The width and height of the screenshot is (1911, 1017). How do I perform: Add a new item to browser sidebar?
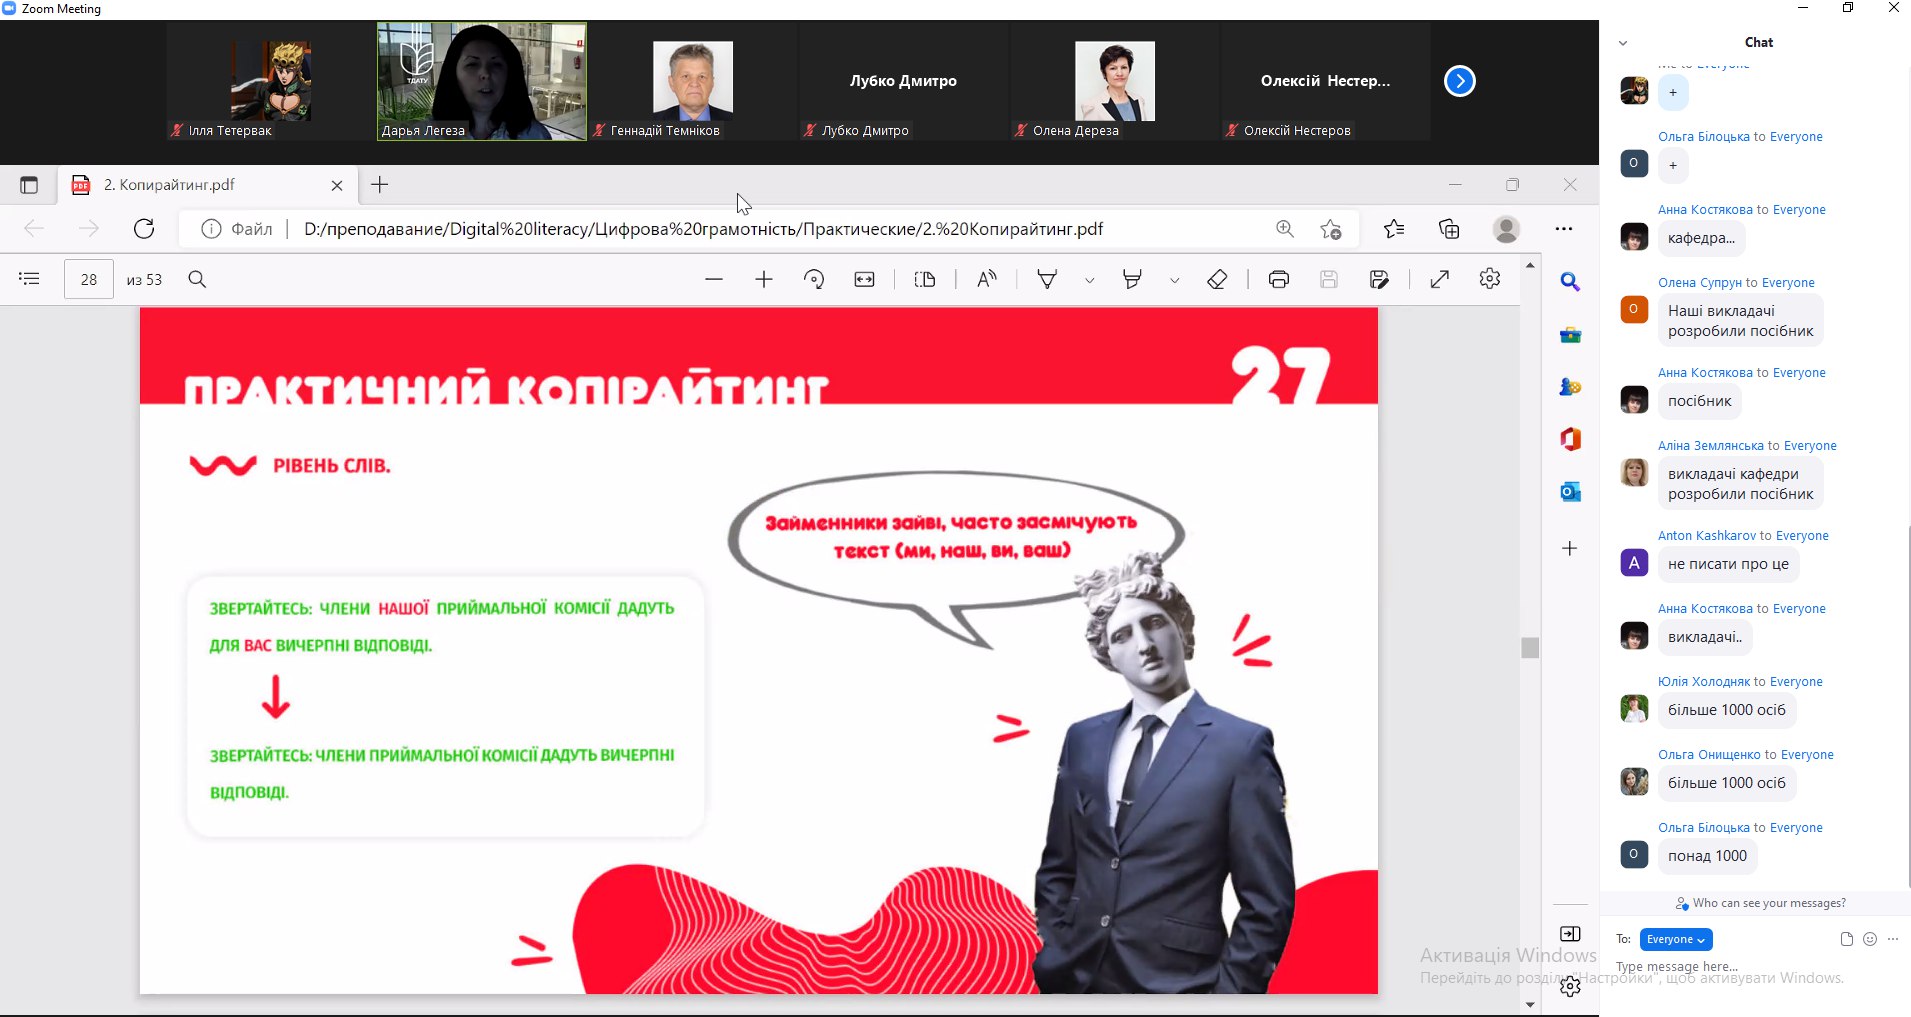(x=1570, y=548)
